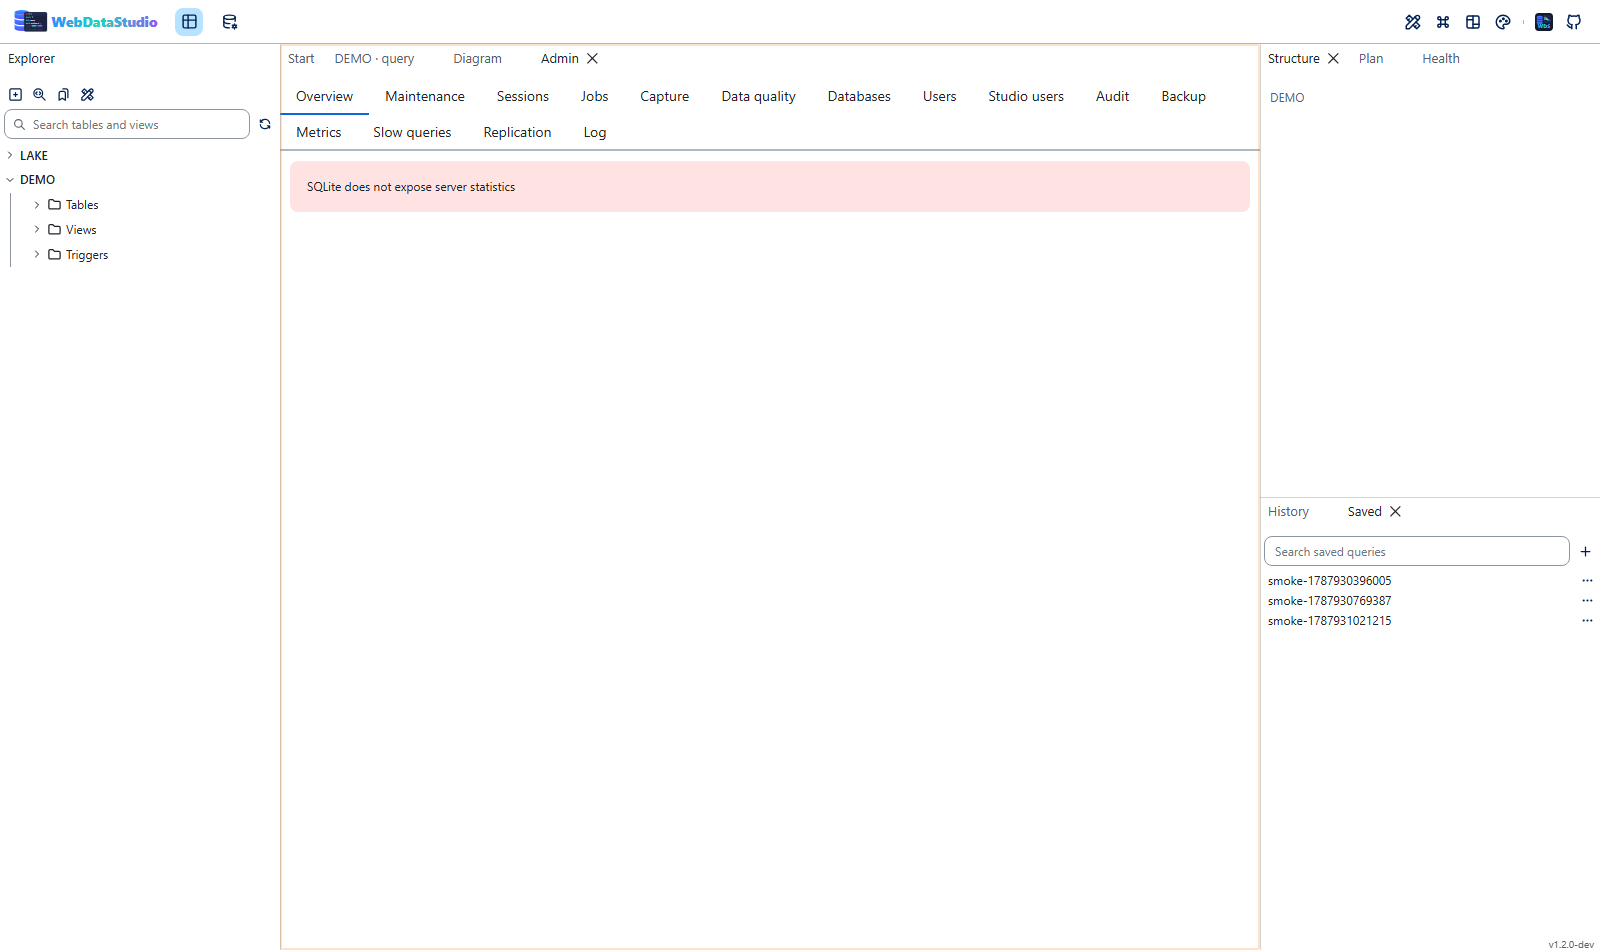Image resolution: width=1600 pixels, height=950 pixels.
Task: Open the Replication sub-tab
Action: point(517,133)
